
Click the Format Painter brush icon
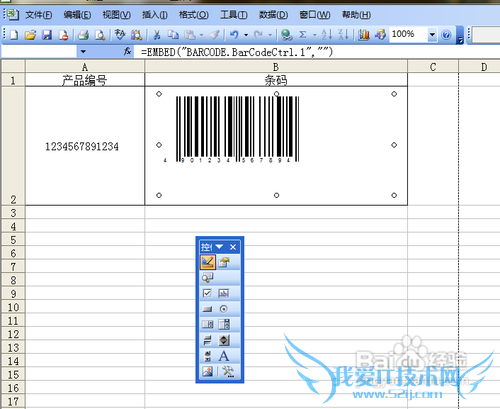tap(214, 35)
